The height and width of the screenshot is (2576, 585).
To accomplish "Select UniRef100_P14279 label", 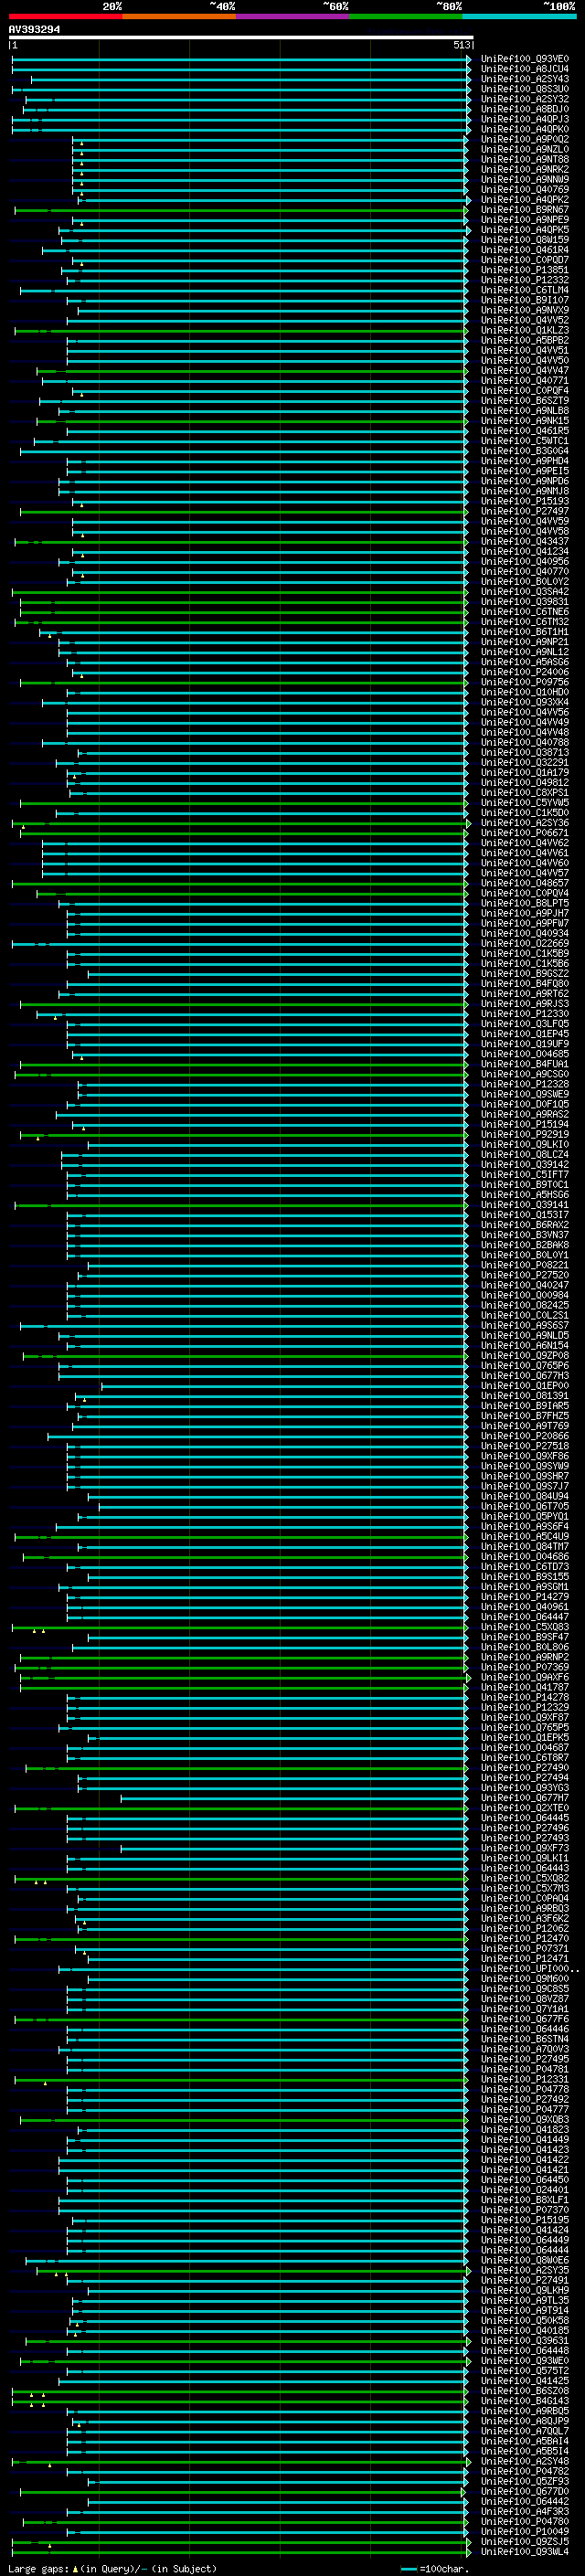I will tap(525, 1597).
